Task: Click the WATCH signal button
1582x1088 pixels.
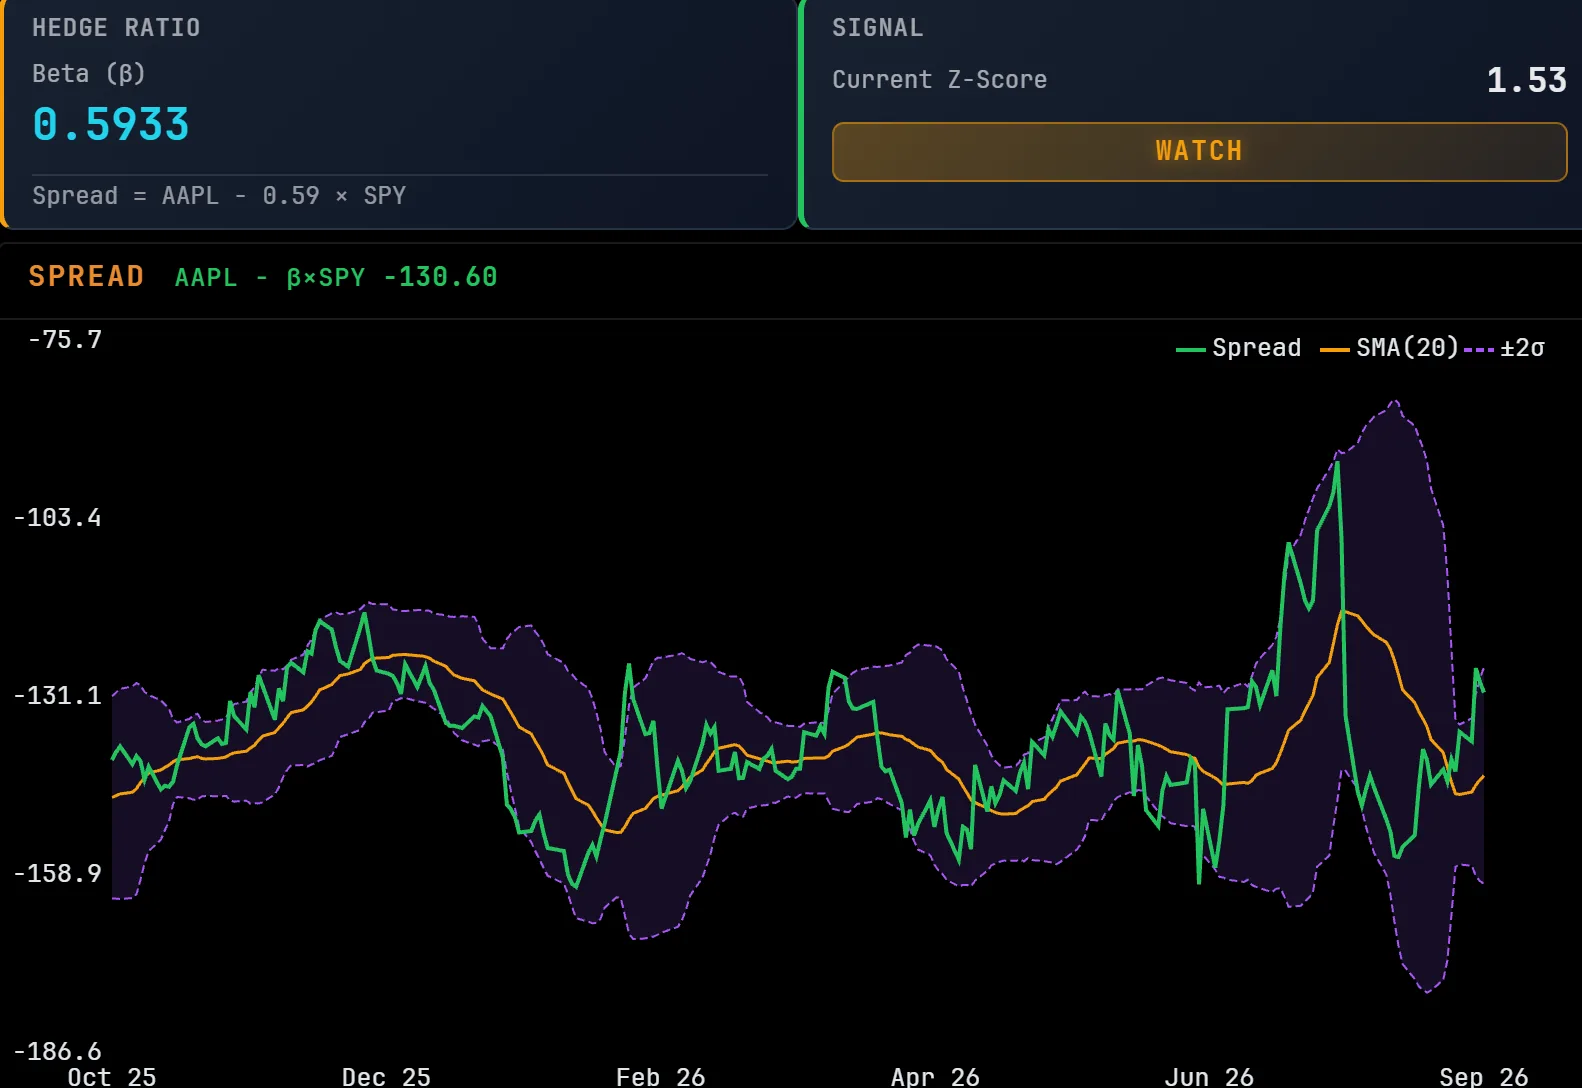Action: 1199,152
